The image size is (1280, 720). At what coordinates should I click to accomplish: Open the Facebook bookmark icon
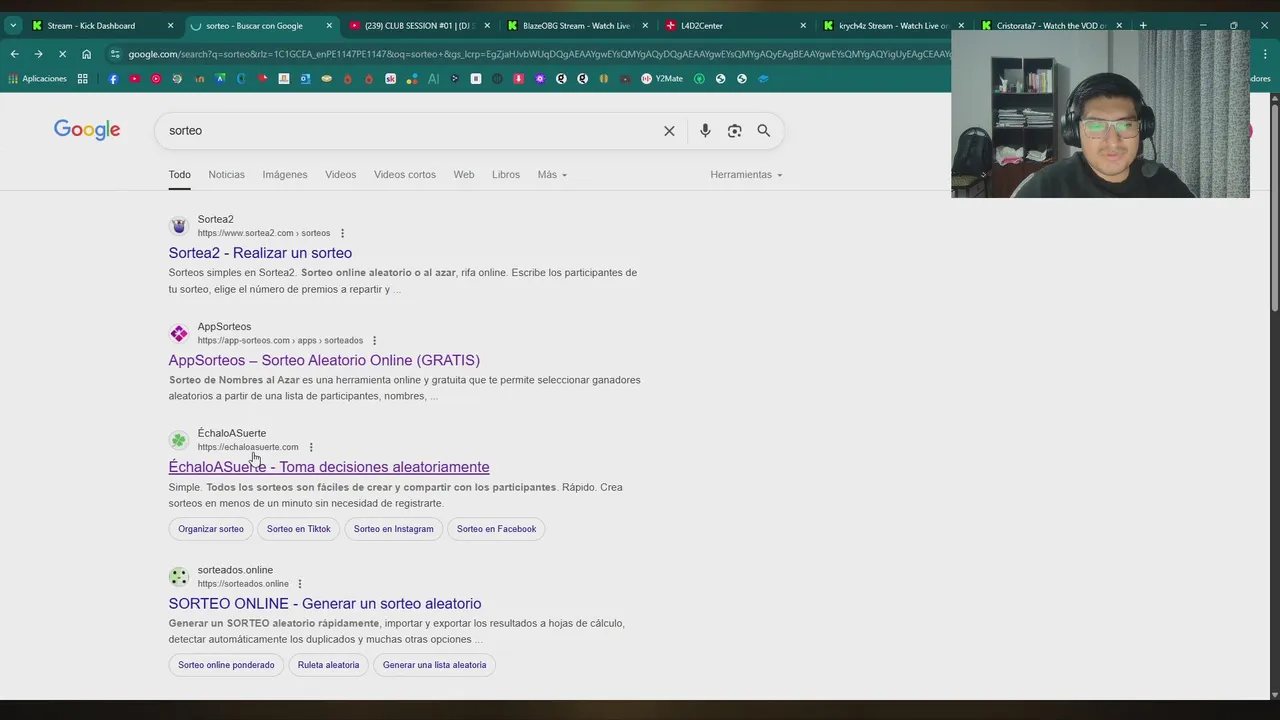(x=113, y=79)
